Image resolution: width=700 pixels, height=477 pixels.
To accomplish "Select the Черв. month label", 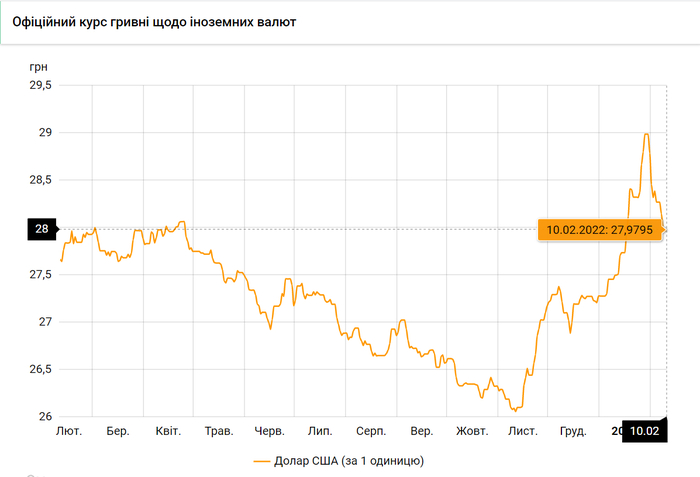I will (x=270, y=431).
